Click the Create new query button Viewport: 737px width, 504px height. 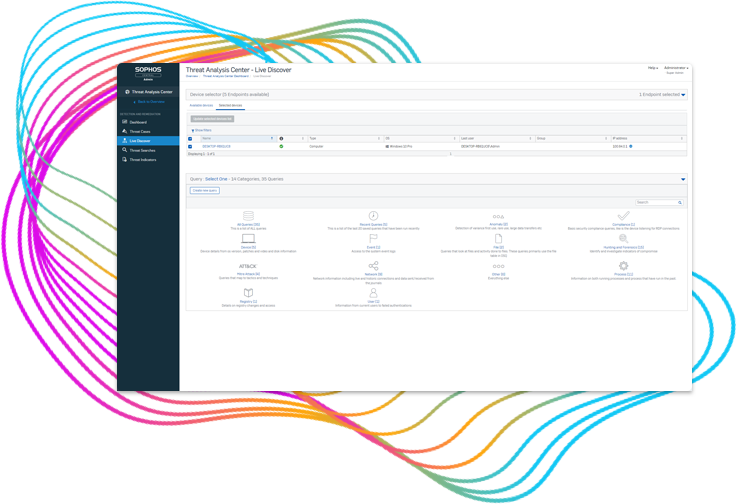tap(205, 190)
